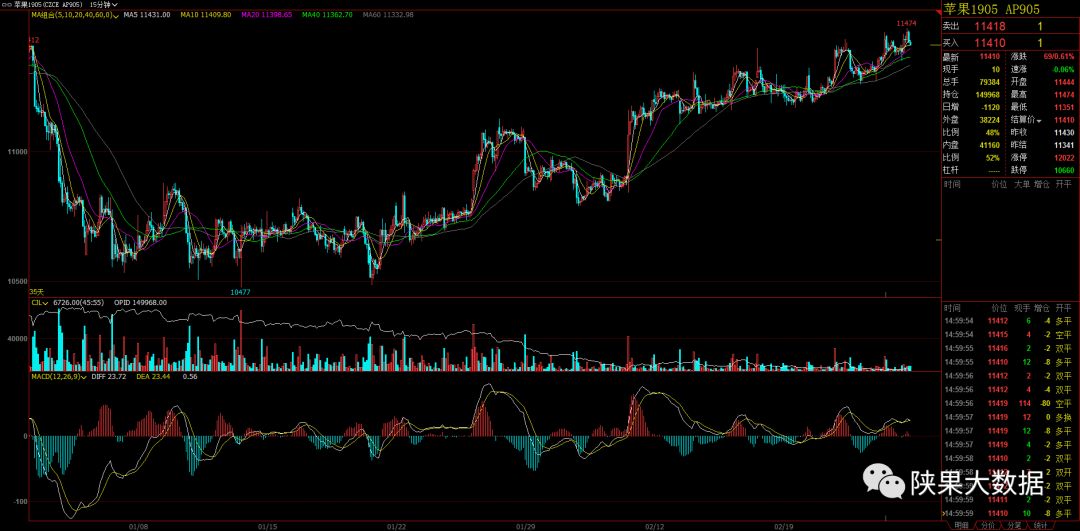1080x531 pixels.
Task: Open the MACD(12,26,9) indicator dropdown
Action: pos(58,377)
